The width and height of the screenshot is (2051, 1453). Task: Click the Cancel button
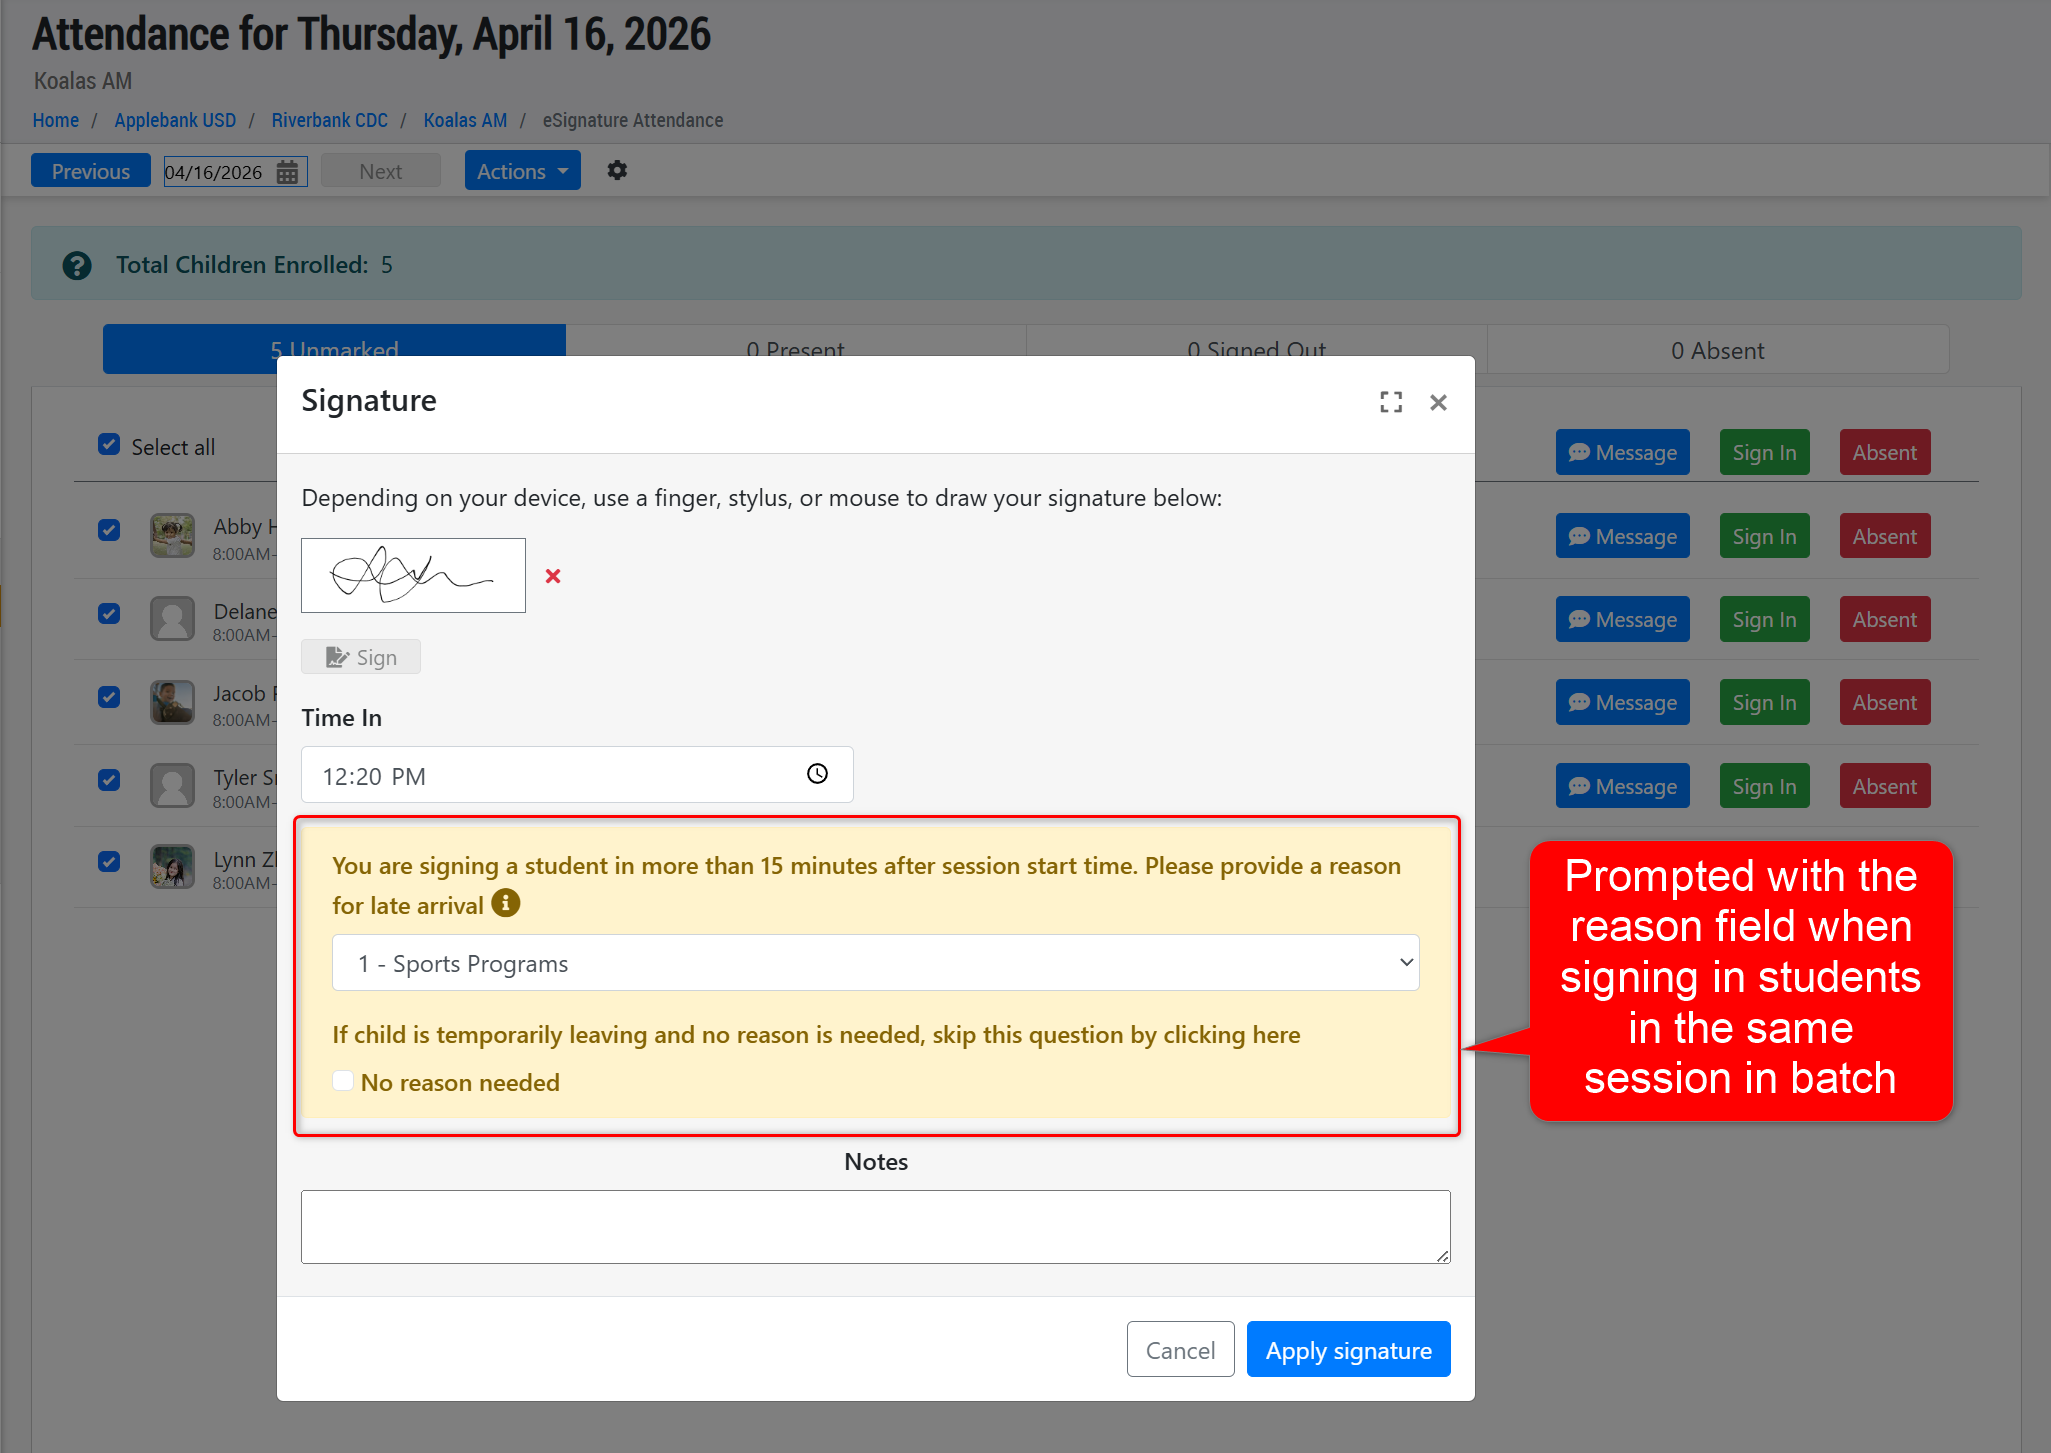tap(1180, 1350)
